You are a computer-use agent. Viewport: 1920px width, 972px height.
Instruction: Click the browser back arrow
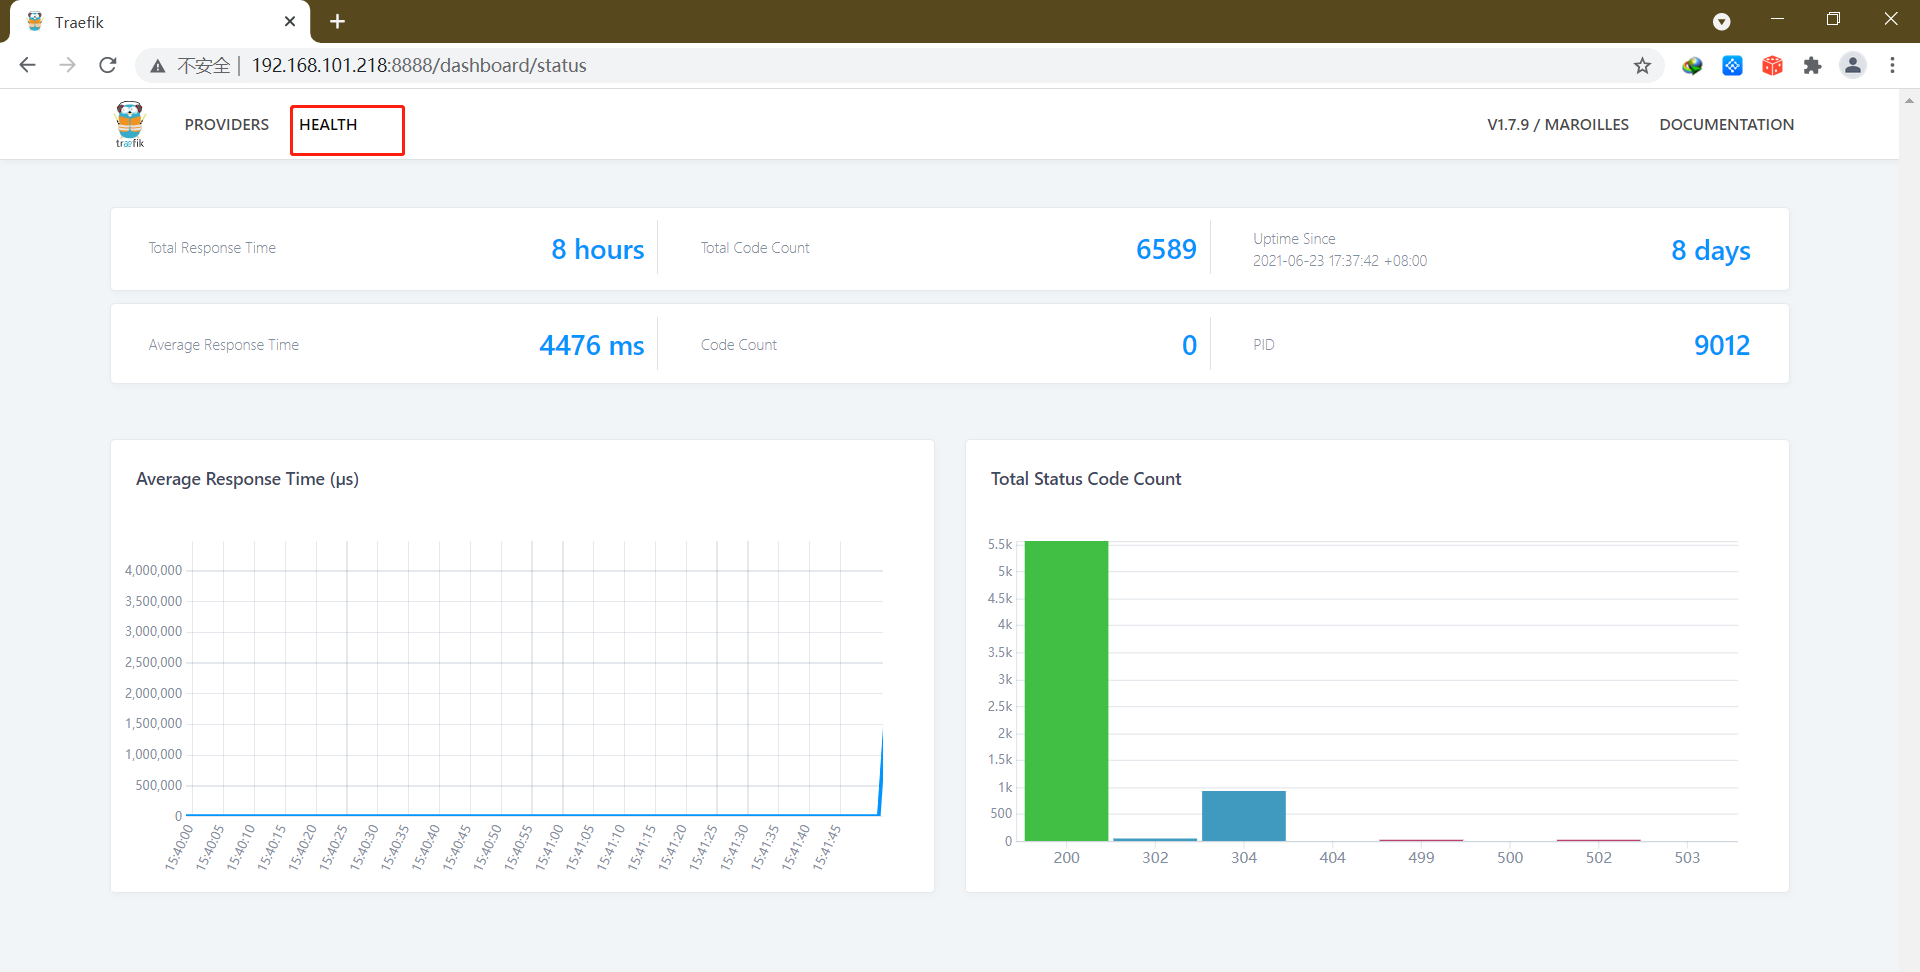pos(28,65)
